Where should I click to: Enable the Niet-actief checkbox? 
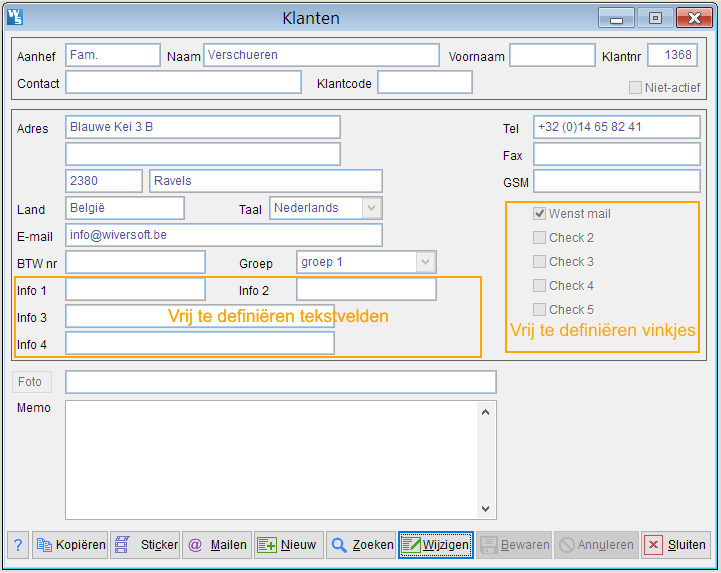coord(635,88)
